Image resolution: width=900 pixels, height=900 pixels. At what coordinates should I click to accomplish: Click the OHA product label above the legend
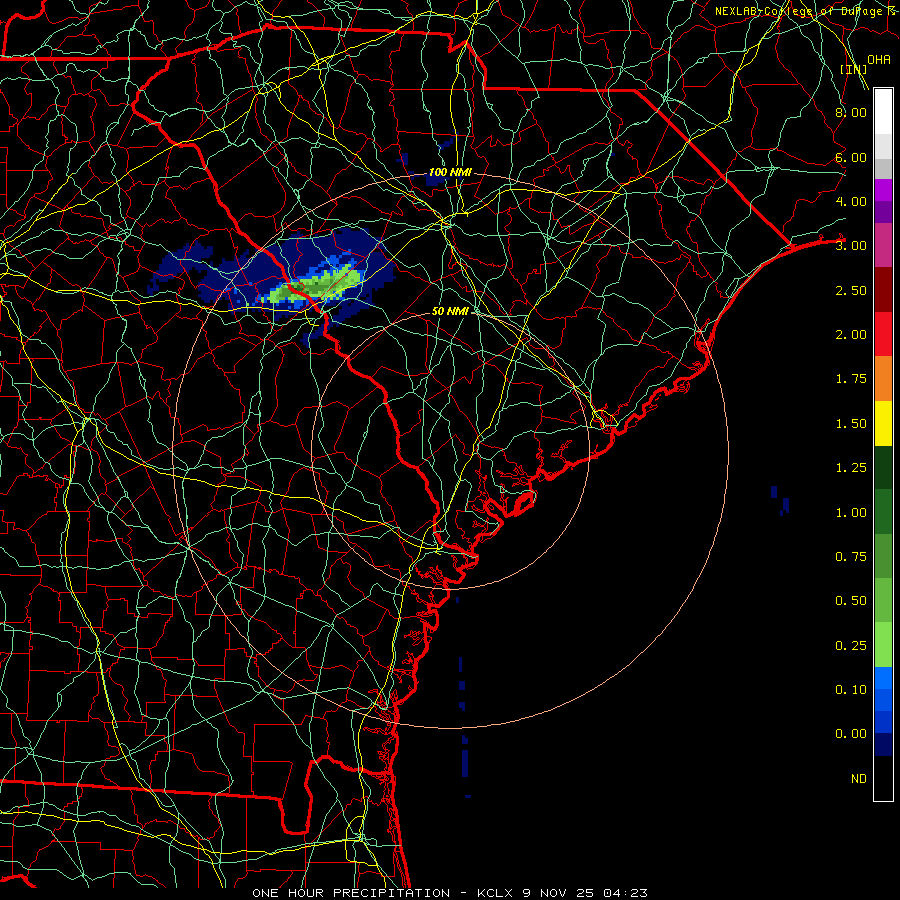click(879, 59)
